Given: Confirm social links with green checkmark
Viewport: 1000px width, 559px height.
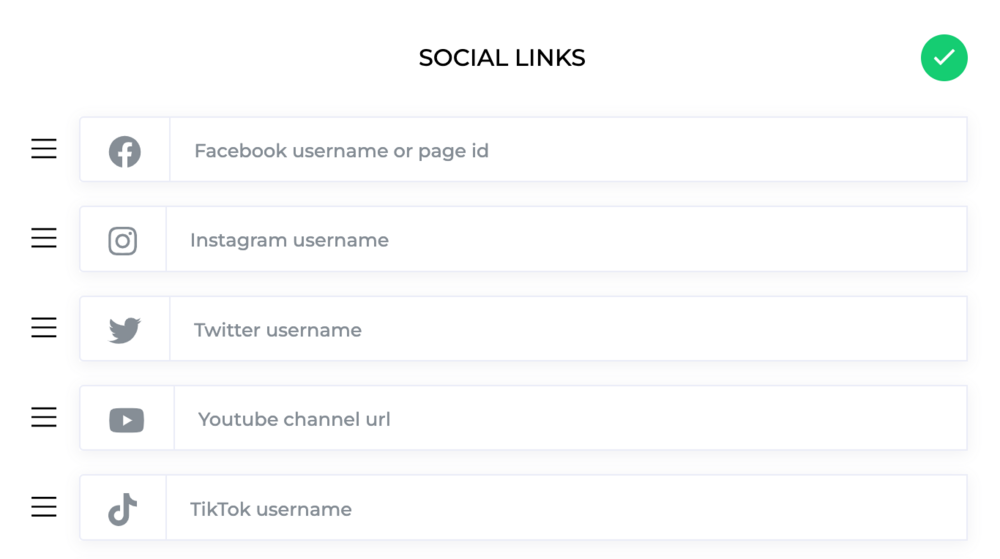Looking at the screenshot, I should click(x=944, y=58).
